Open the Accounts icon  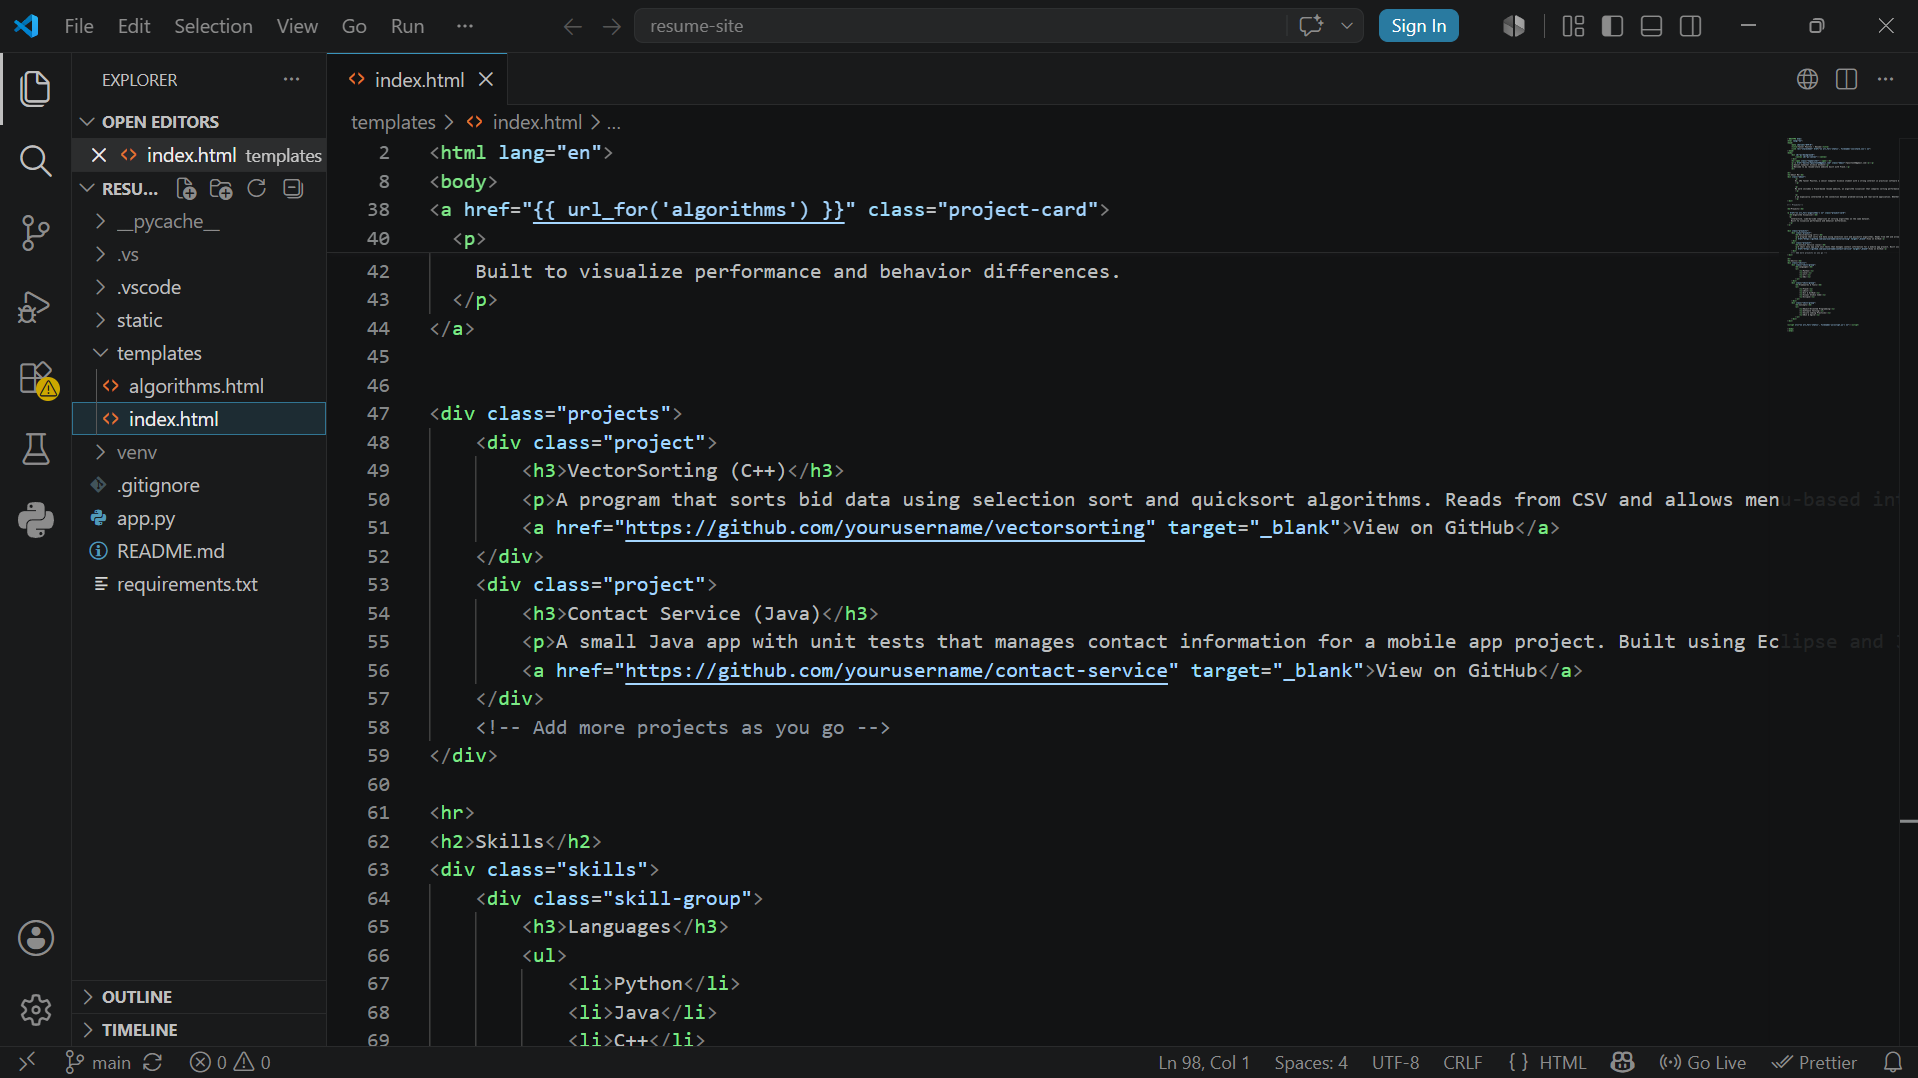pos(36,938)
